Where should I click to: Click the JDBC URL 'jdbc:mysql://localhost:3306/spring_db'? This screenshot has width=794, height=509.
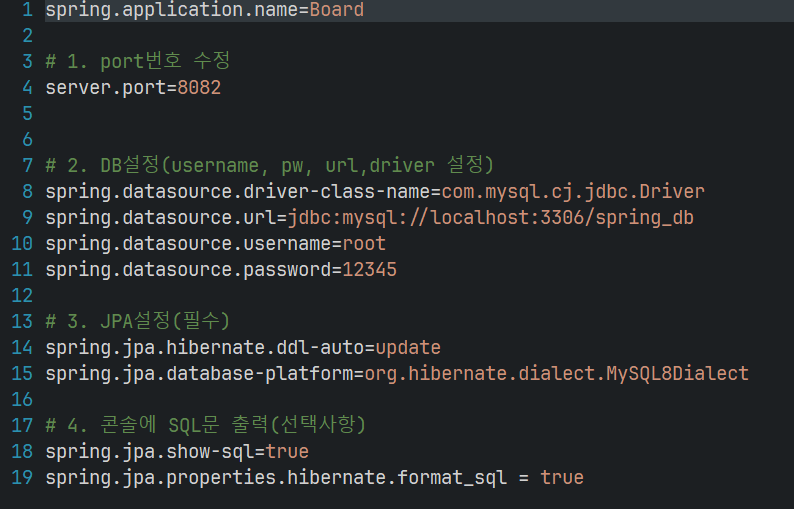[491, 218]
